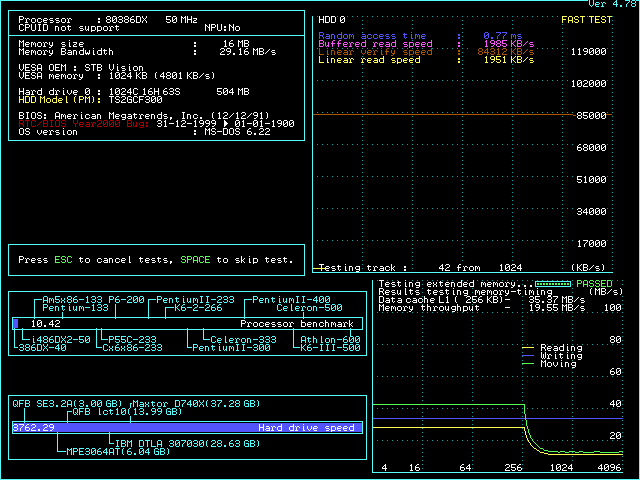
Task: Click the yellow 'FAST TEST' label
Action: 587,20
